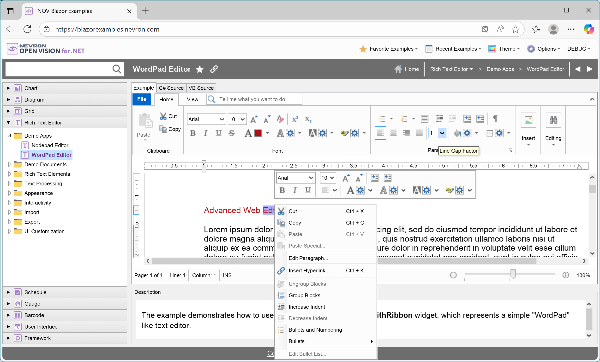Click the ribbon Cut scissors button
This screenshot has height=362, width=600.
point(168,116)
